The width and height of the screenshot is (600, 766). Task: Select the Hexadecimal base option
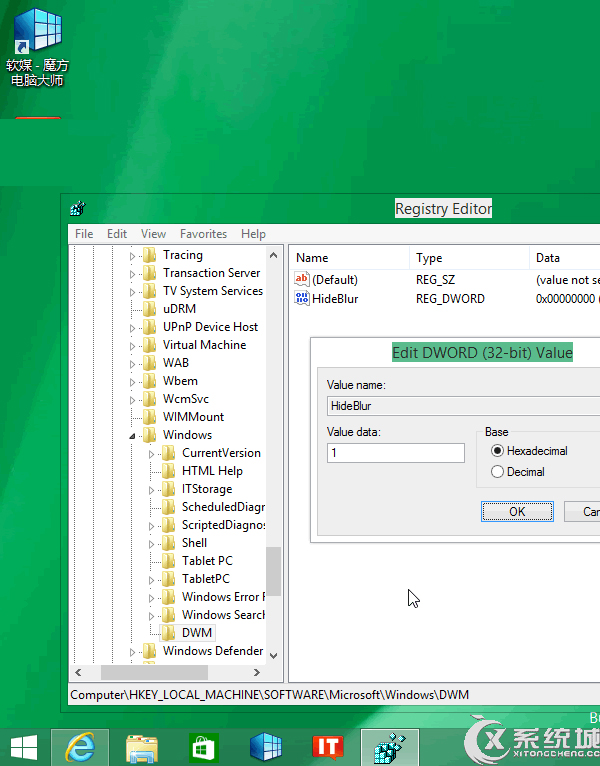529,450
